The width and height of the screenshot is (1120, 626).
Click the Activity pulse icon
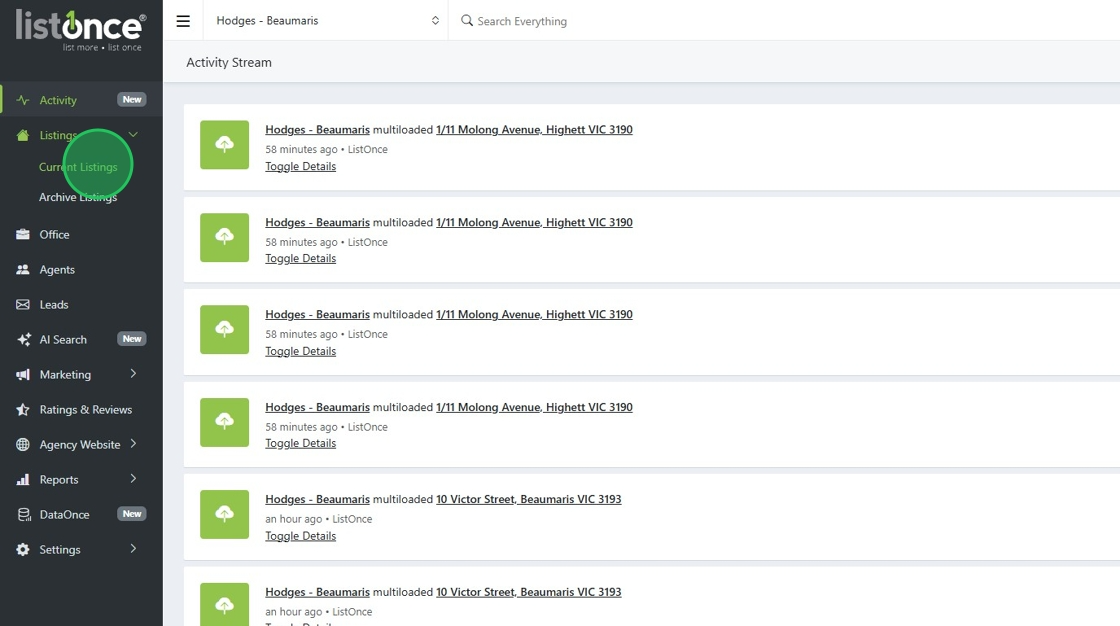click(x=23, y=100)
